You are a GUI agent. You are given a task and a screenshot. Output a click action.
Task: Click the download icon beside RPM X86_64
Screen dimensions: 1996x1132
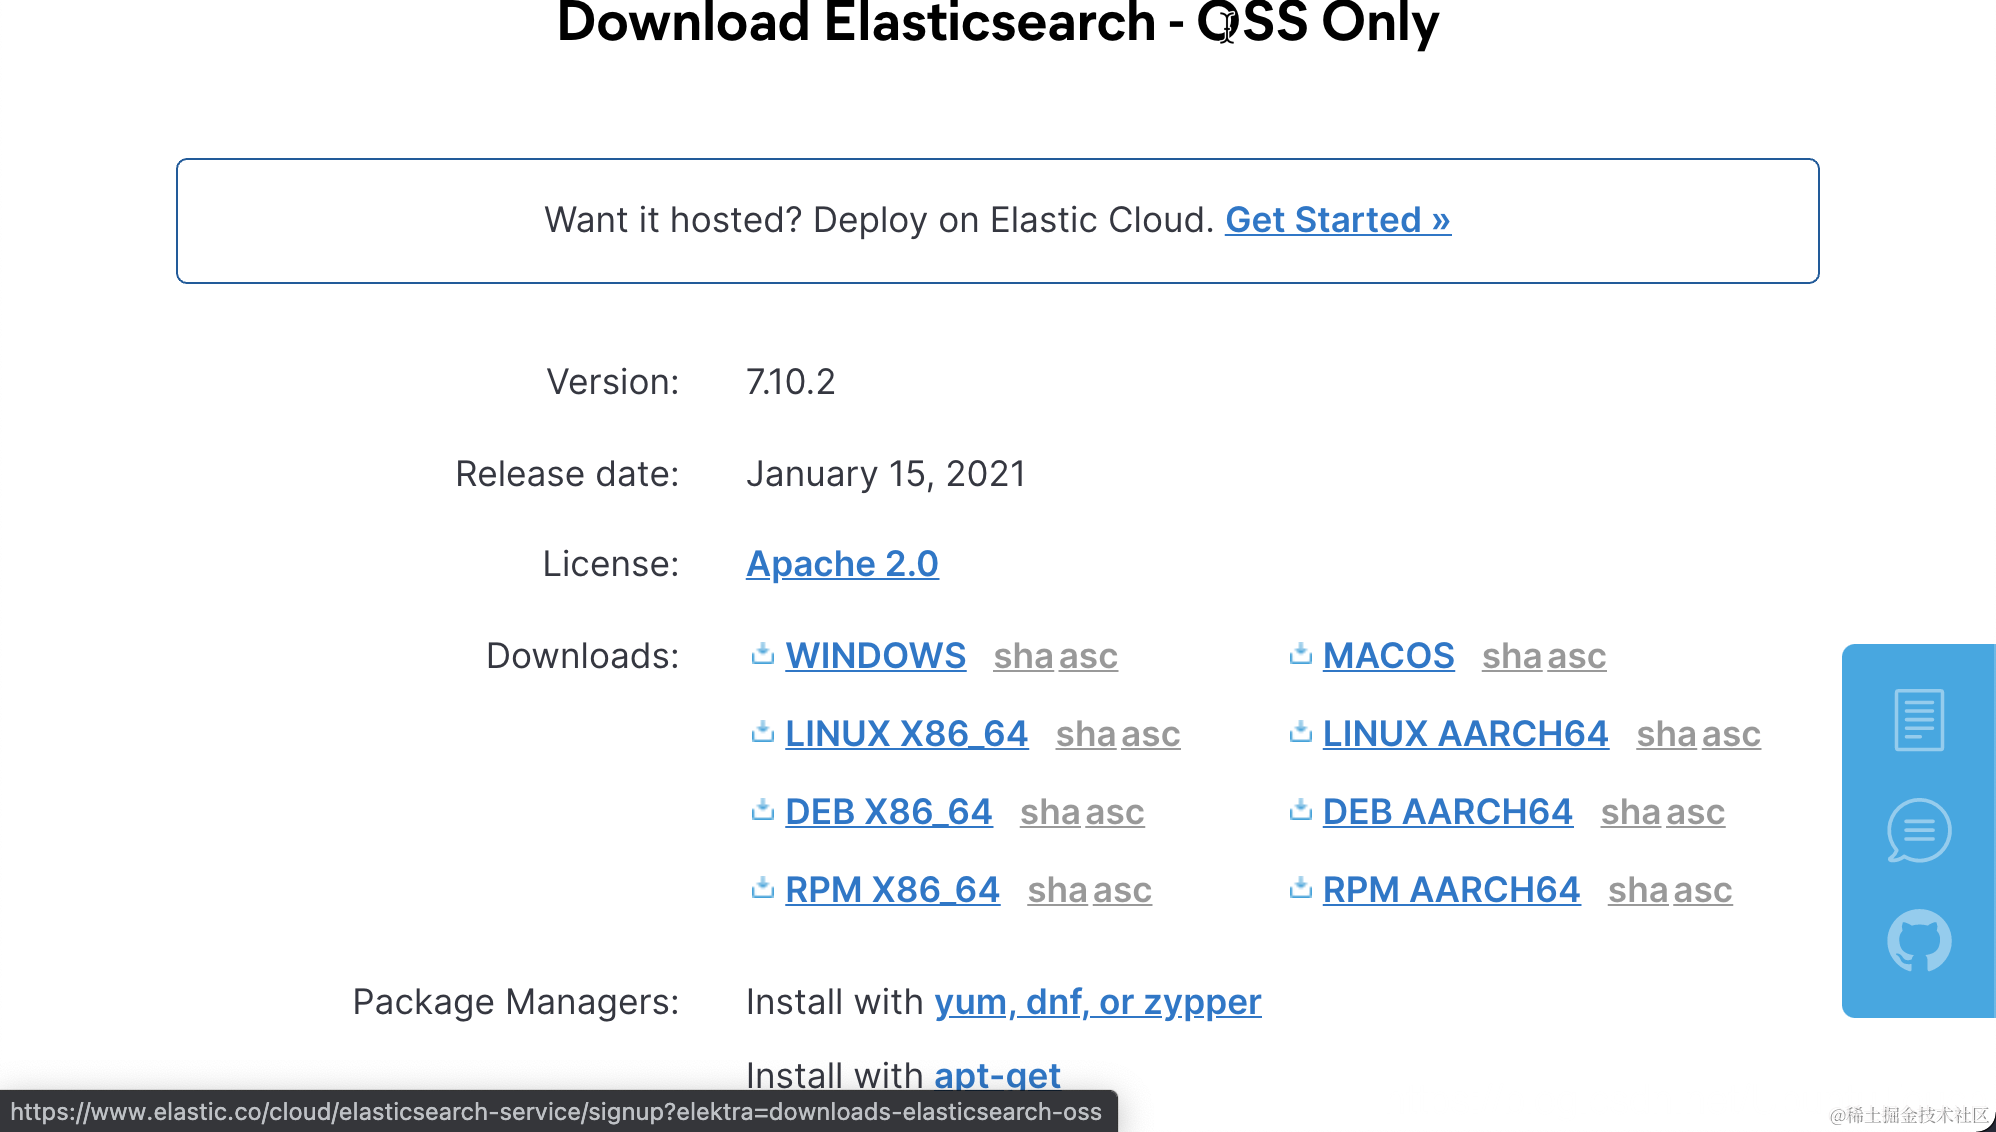click(763, 889)
